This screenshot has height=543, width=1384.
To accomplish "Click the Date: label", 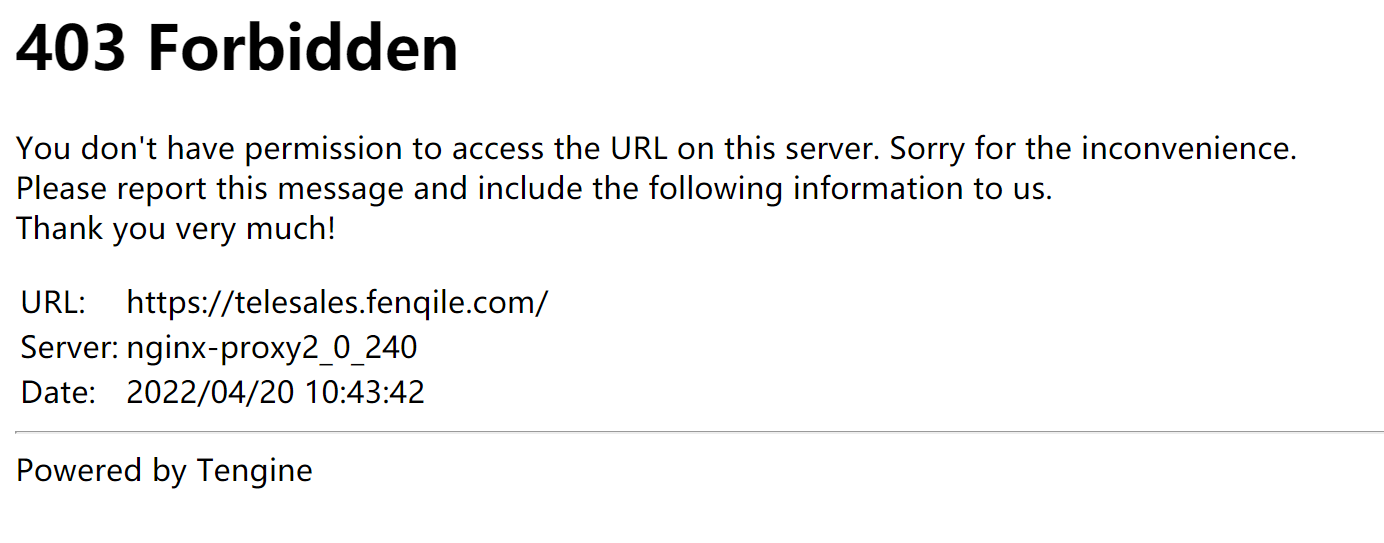I will tap(58, 392).
